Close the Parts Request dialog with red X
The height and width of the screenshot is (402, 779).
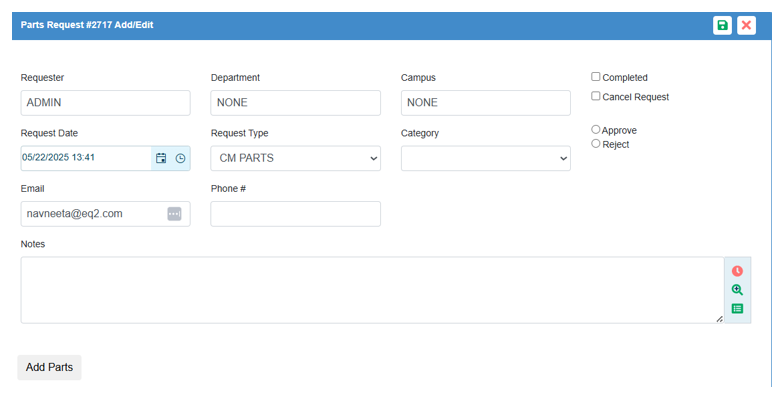pyautogui.click(x=746, y=25)
